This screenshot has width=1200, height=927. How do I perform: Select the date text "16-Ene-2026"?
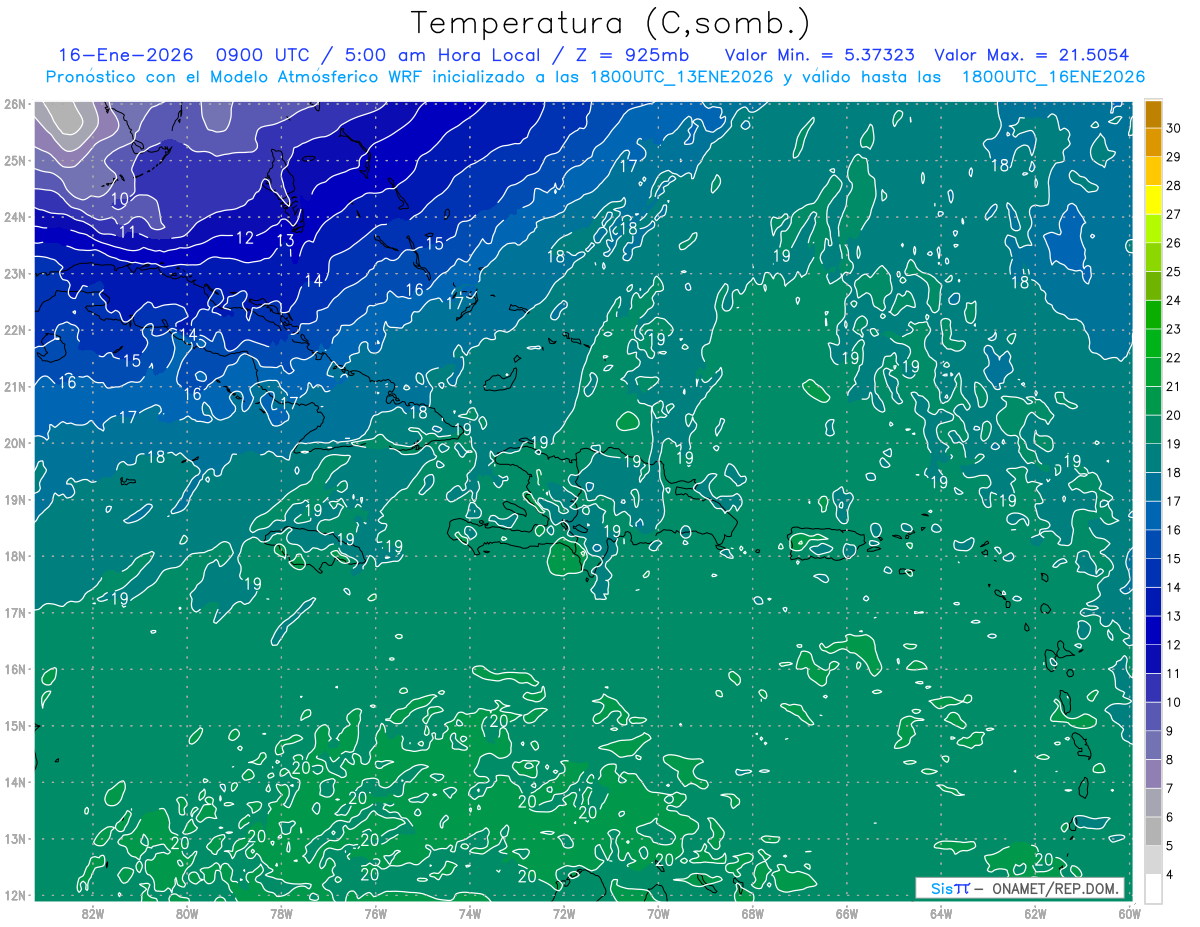click(125, 55)
